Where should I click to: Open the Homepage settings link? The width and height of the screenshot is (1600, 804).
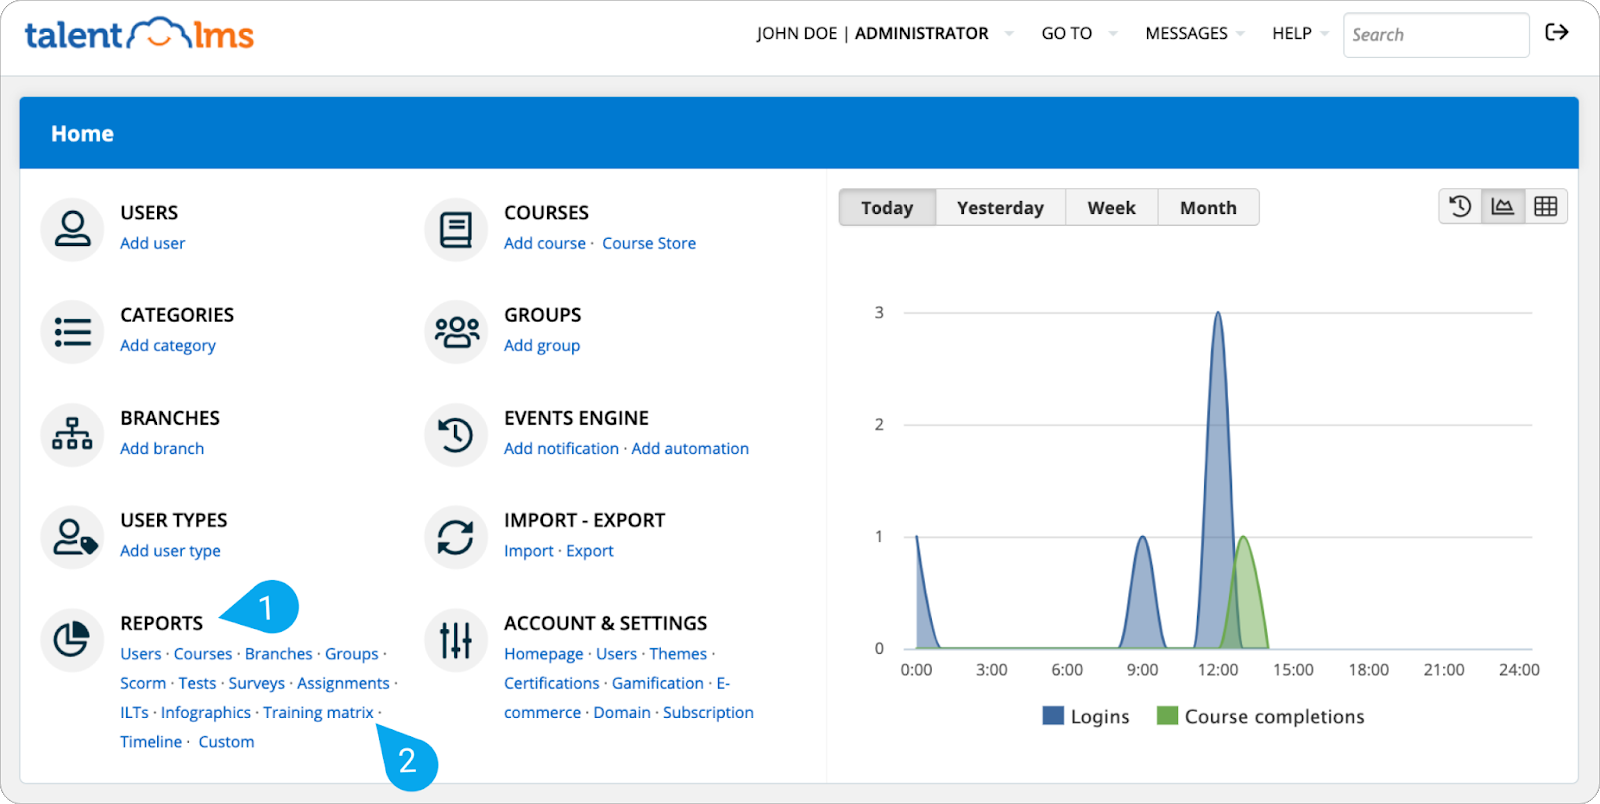point(544,653)
